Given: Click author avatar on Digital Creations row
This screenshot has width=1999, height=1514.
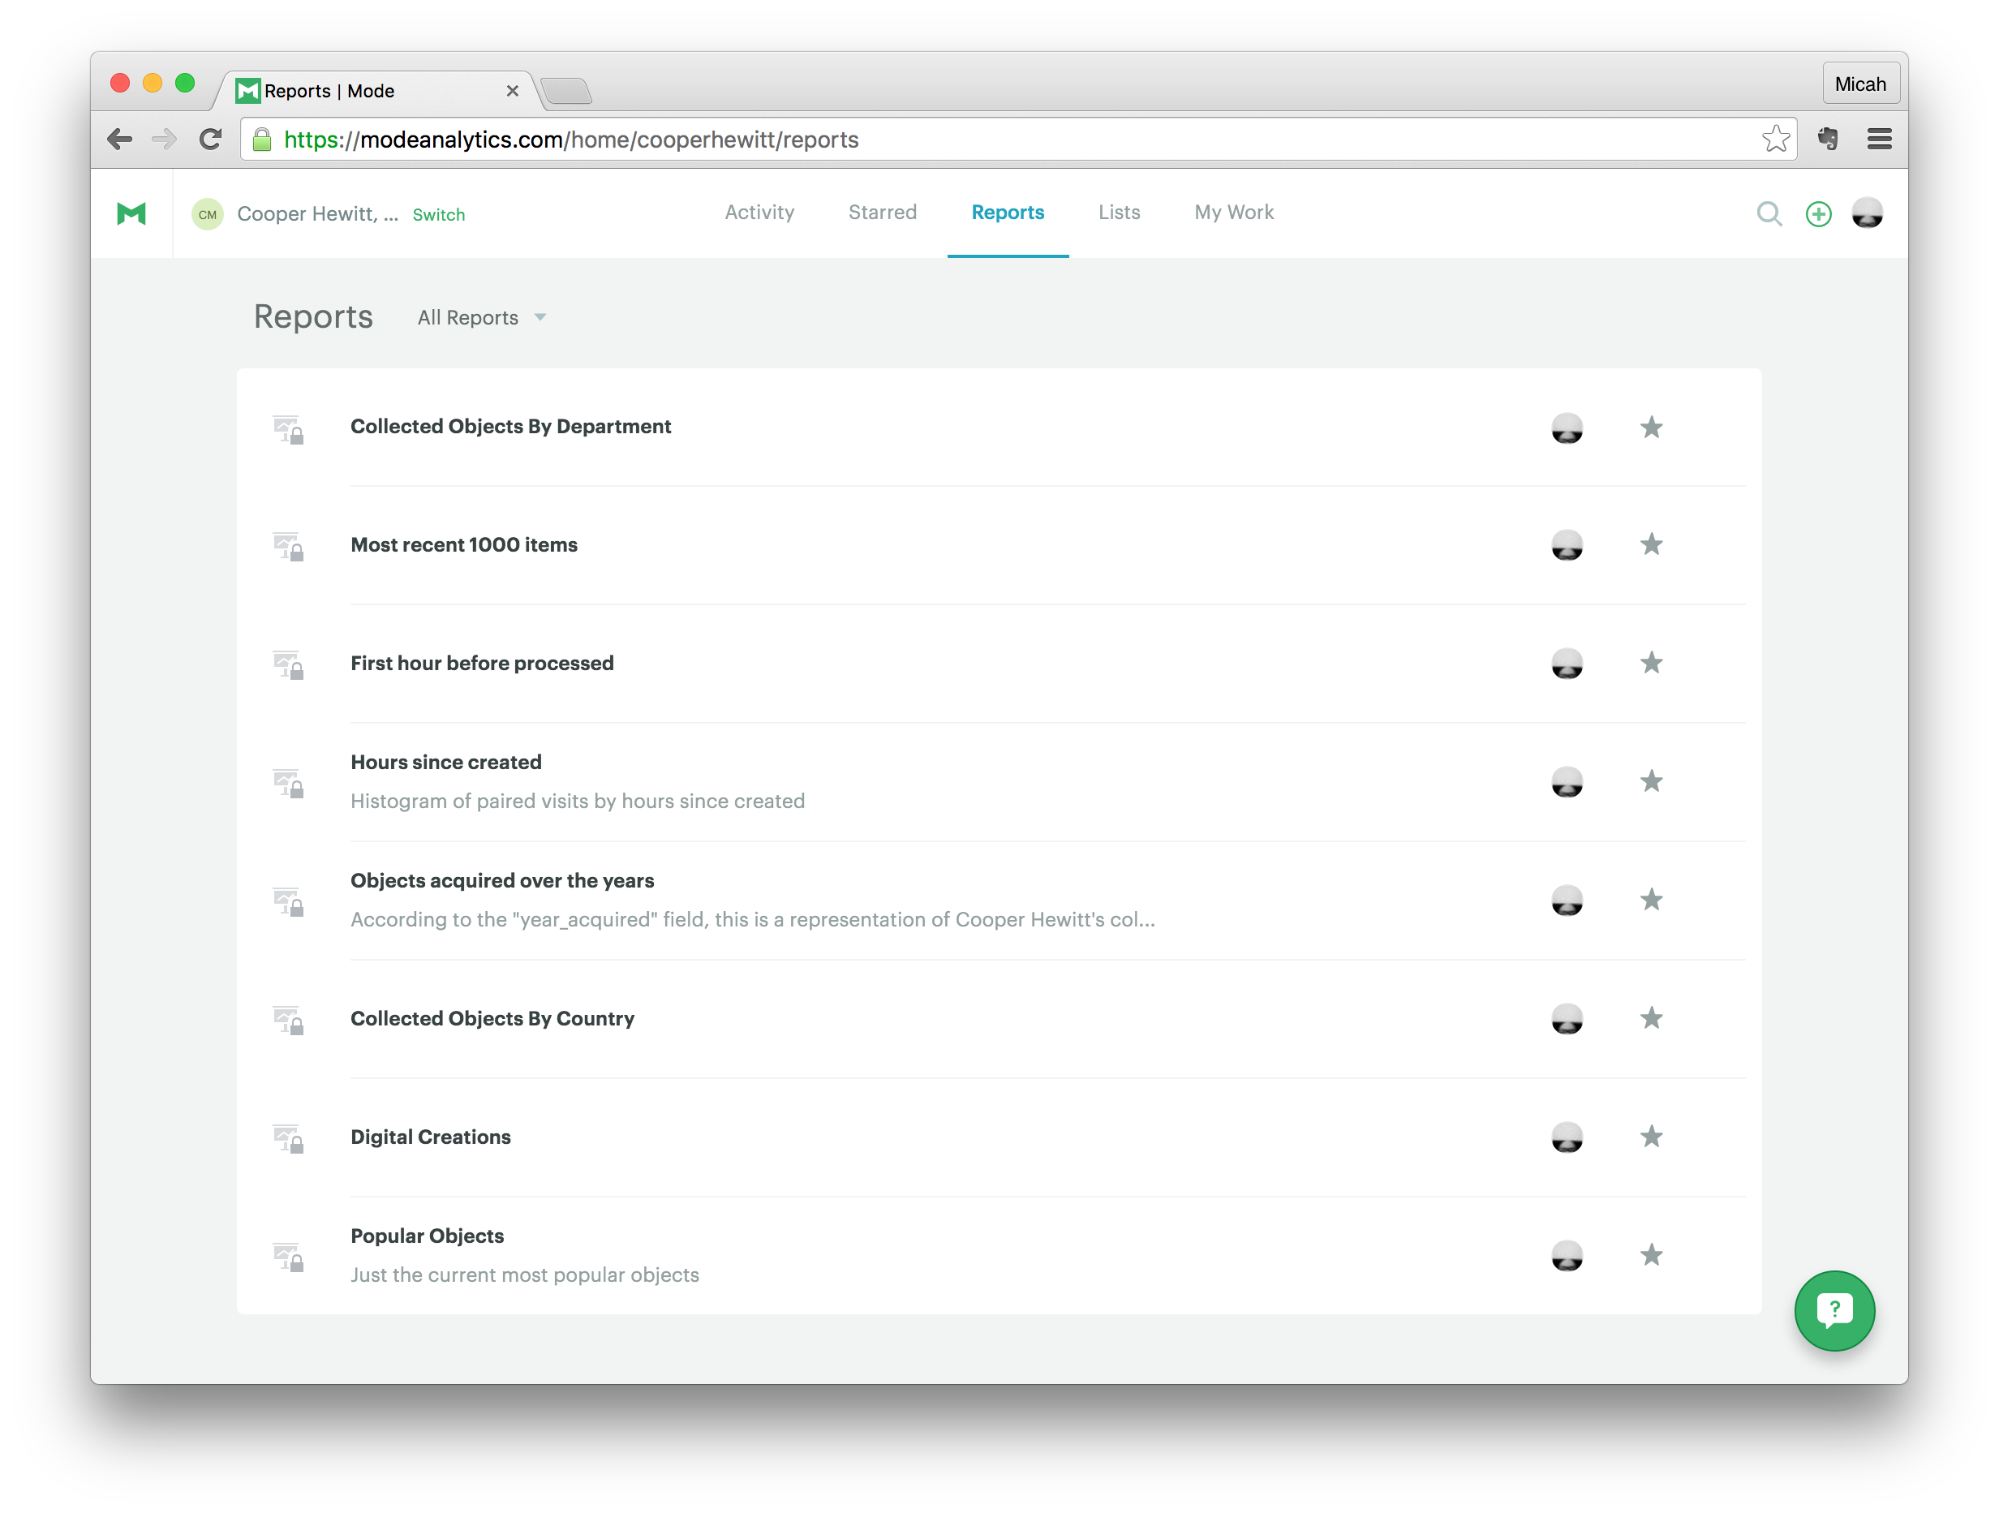Looking at the screenshot, I should click(1567, 1137).
